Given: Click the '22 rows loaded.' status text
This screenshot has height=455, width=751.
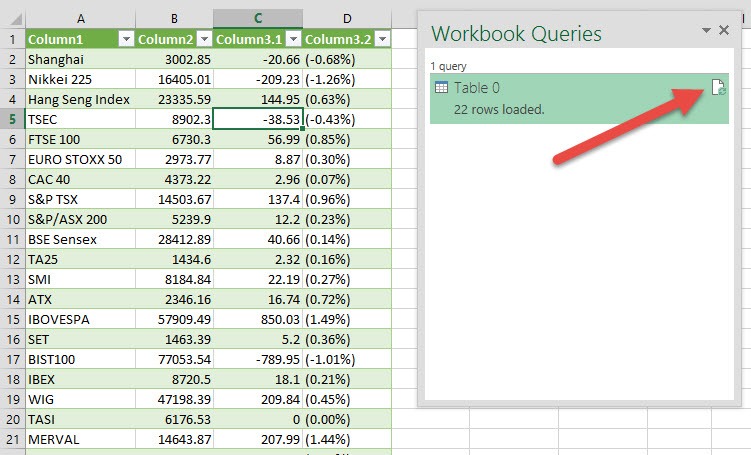Looking at the screenshot, I should coord(499,110).
